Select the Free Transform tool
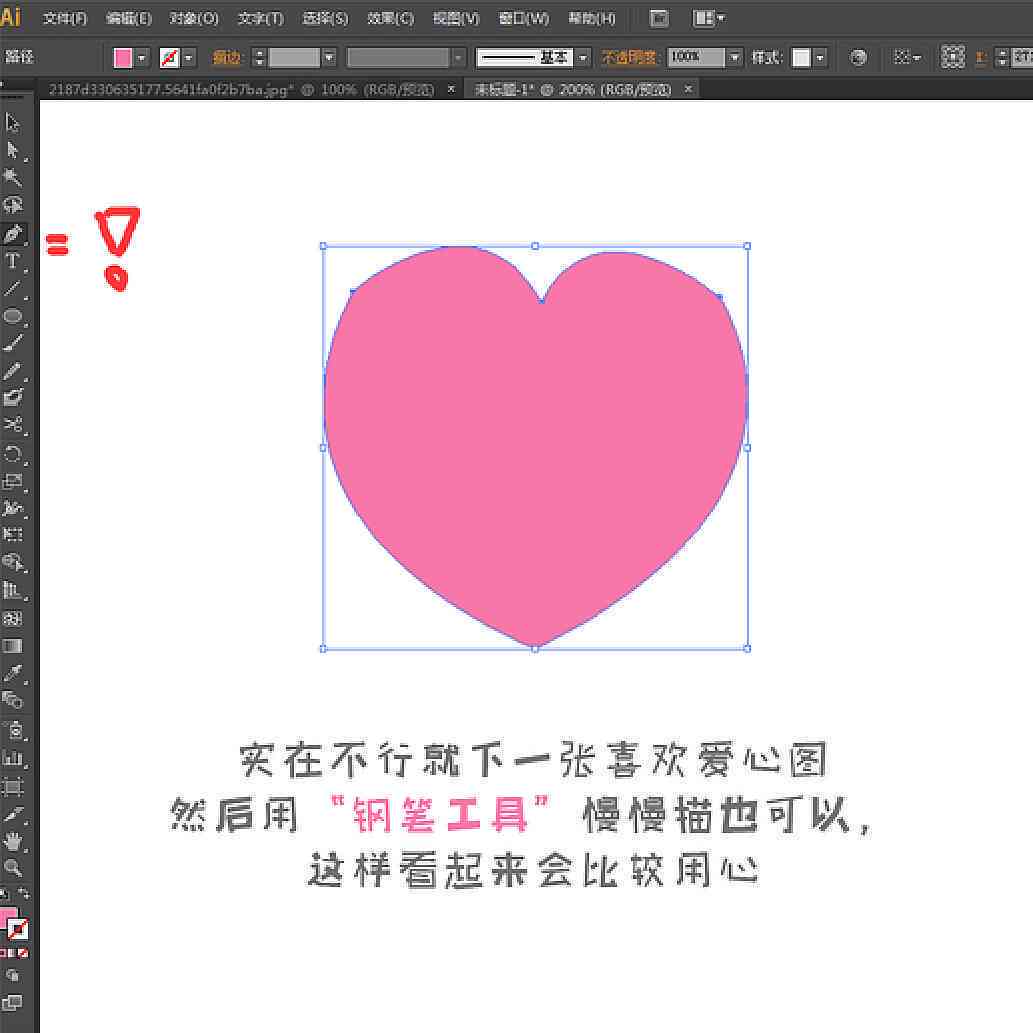Screen dimensions: 1033x1033 point(13,534)
